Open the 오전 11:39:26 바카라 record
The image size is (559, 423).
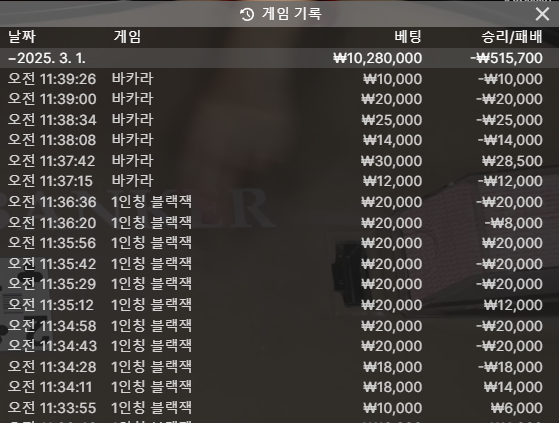point(280,79)
